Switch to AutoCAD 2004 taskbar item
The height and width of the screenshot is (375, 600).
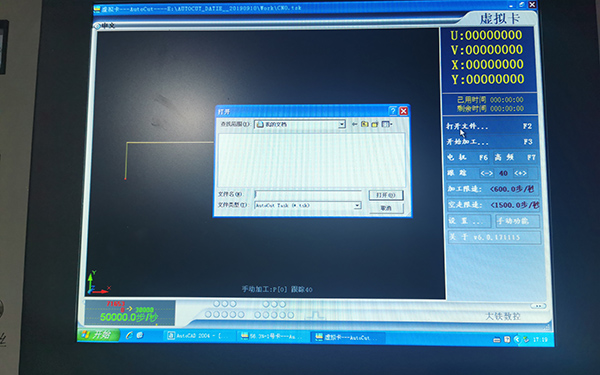coord(197,336)
